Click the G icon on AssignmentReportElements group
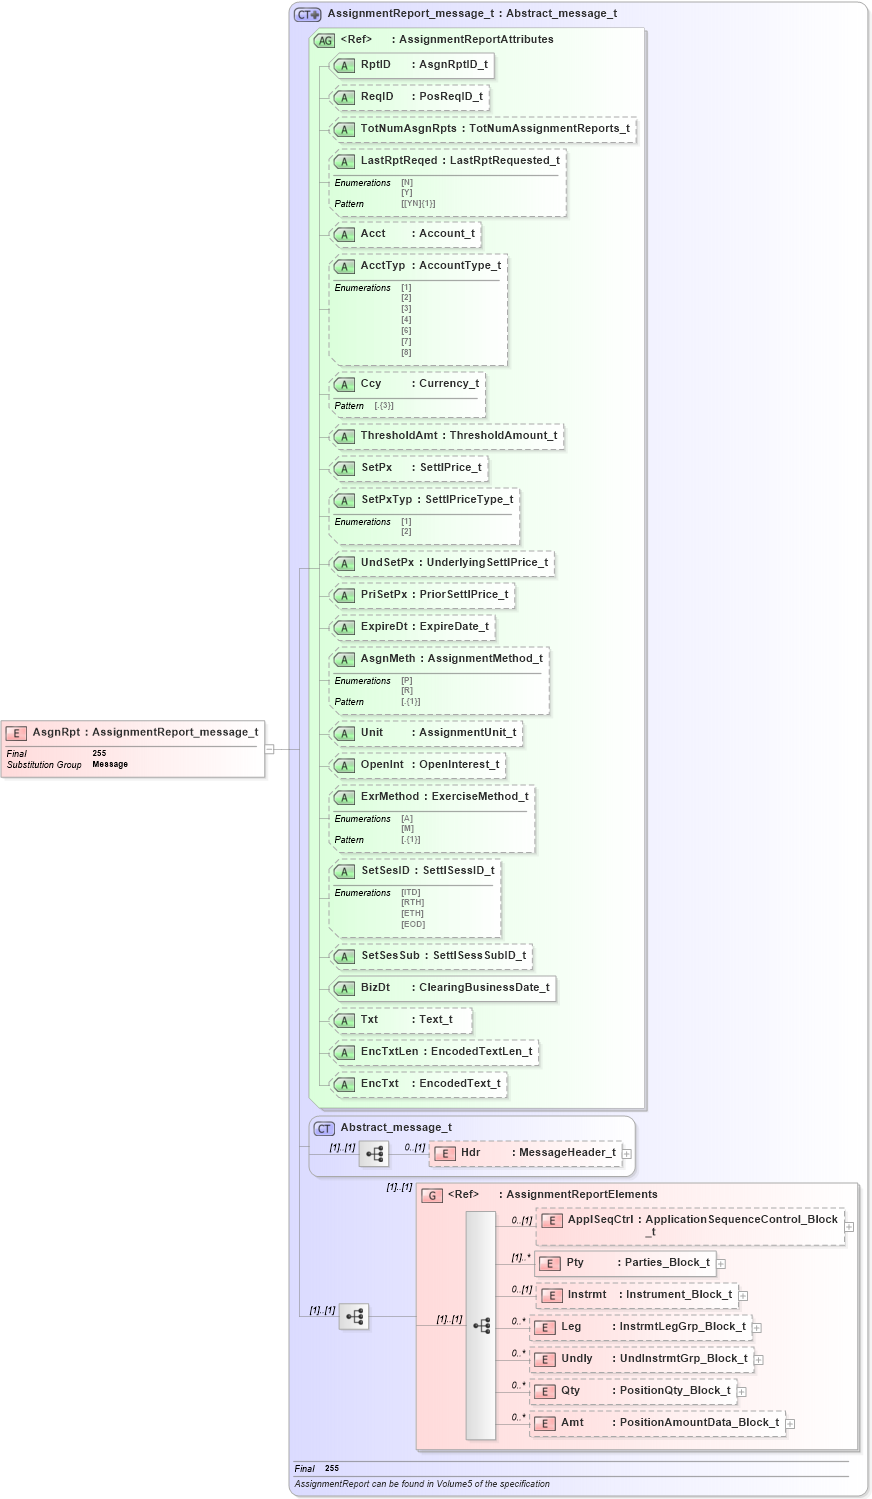872x1499 pixels. (x=432, y=1194)
